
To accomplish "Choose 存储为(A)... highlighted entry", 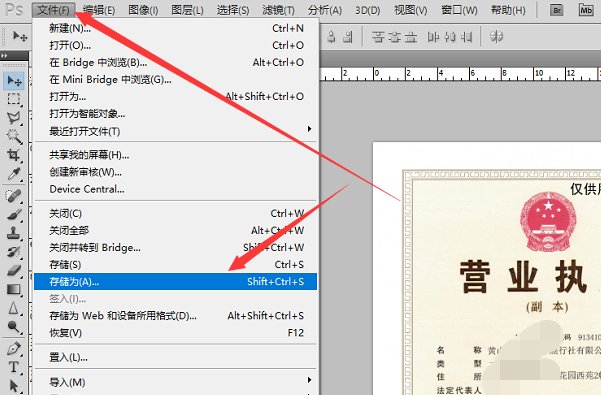I will point(176,282).
